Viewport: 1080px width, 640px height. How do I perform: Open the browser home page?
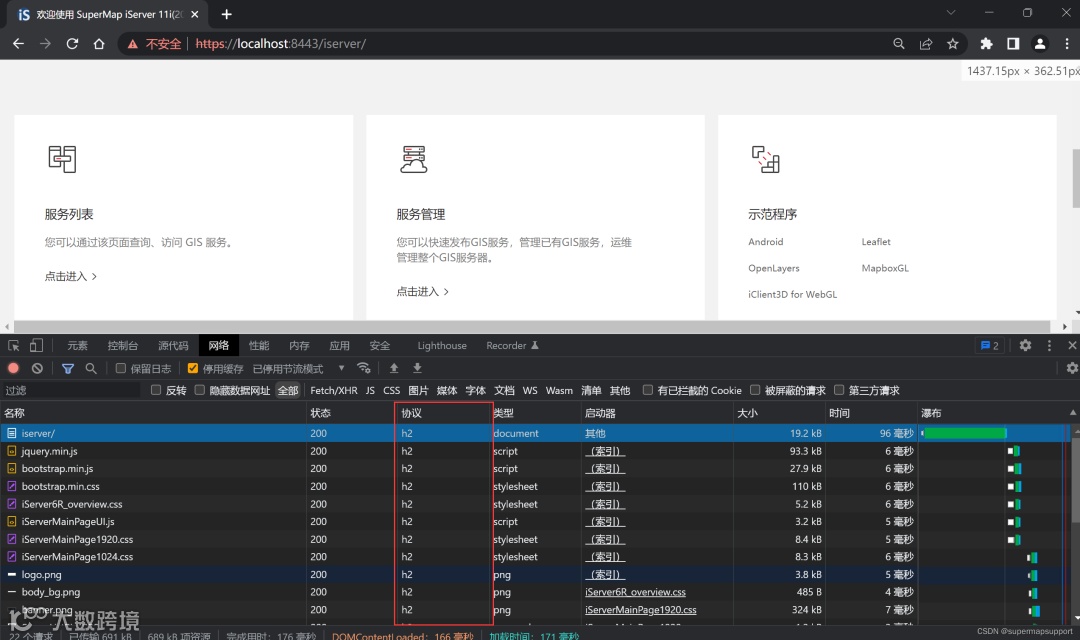(99, 43)
